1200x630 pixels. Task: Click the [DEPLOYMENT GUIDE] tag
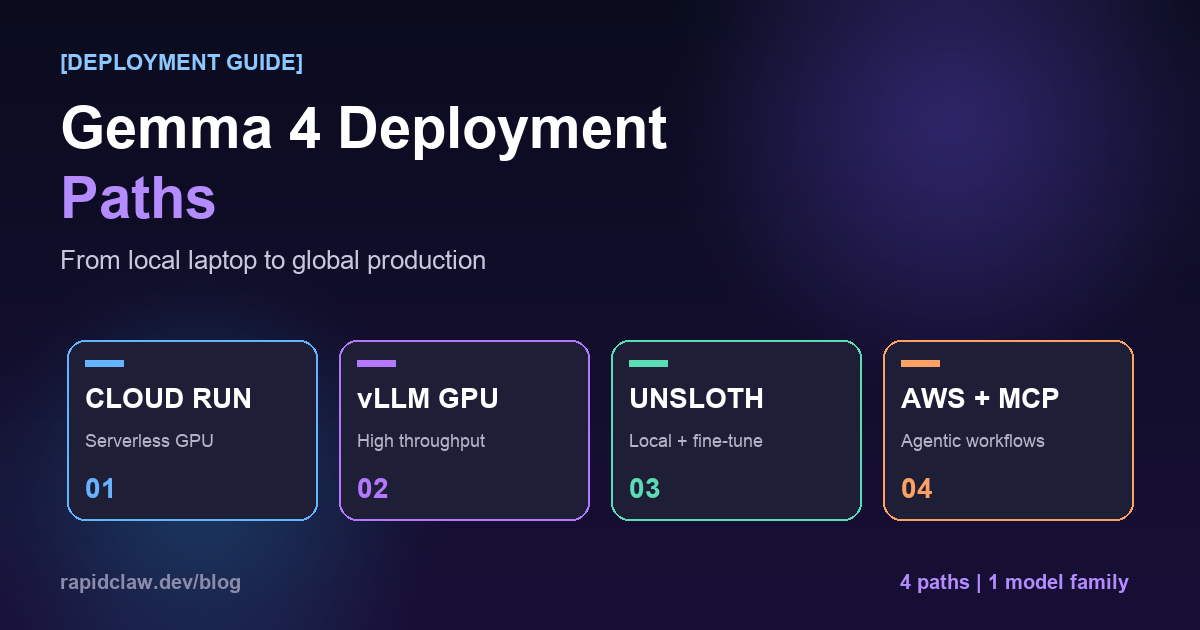point(181,62)
